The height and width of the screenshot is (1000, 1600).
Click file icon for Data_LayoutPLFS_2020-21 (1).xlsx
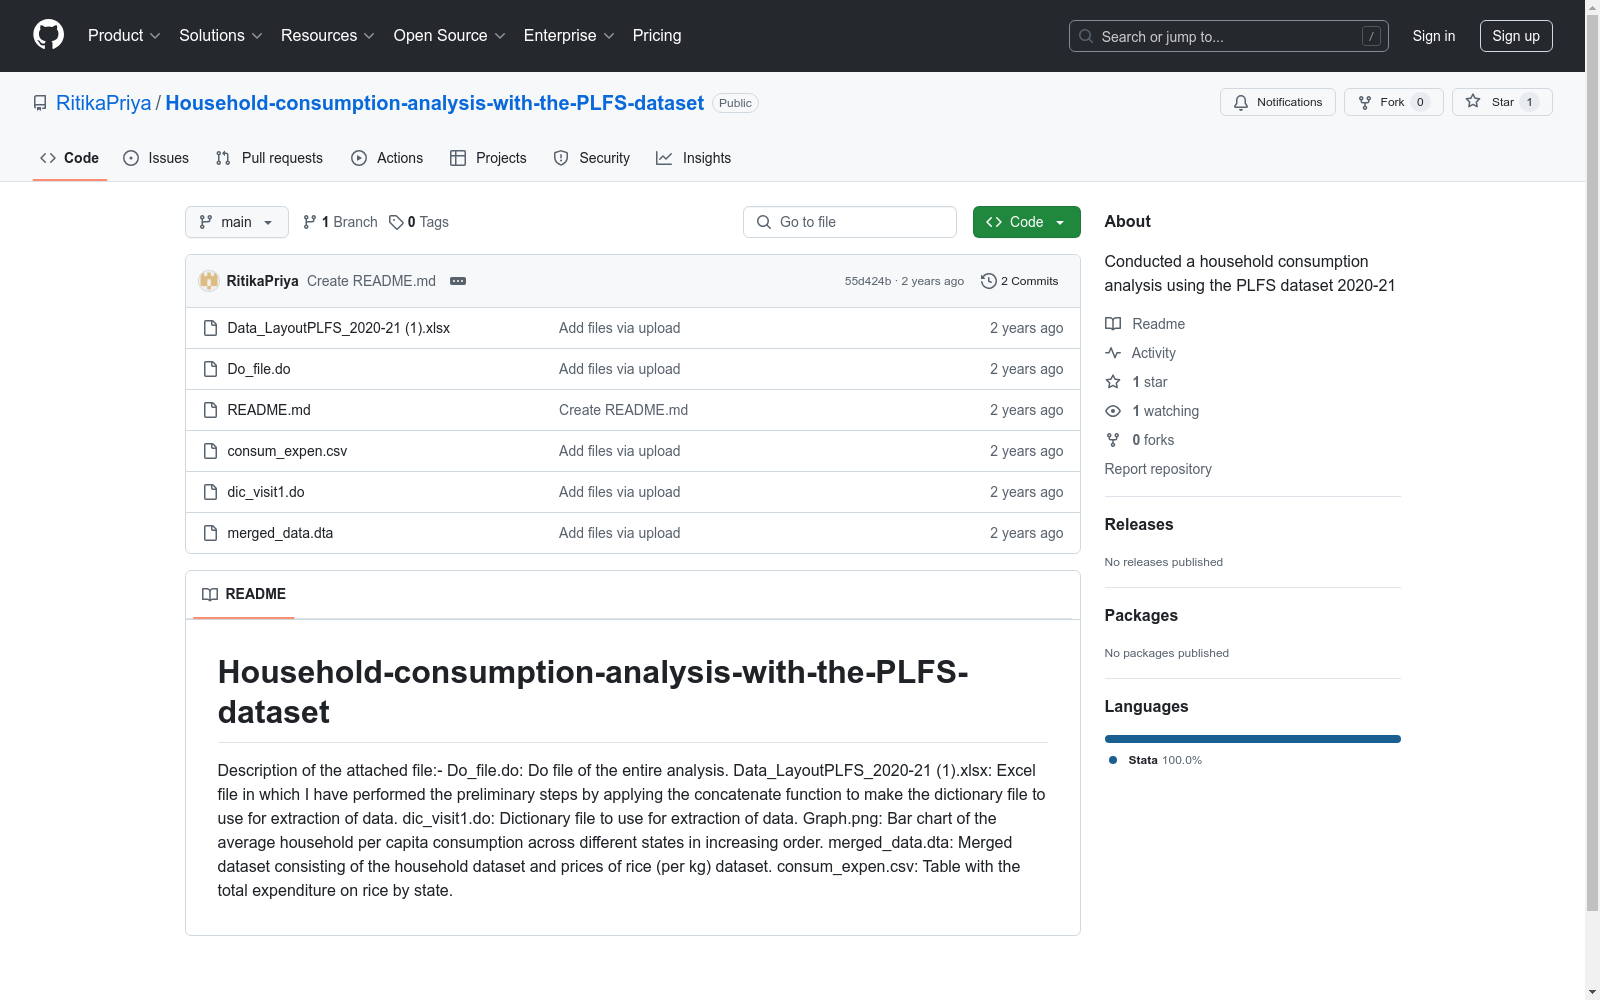[x=210, y=328]
